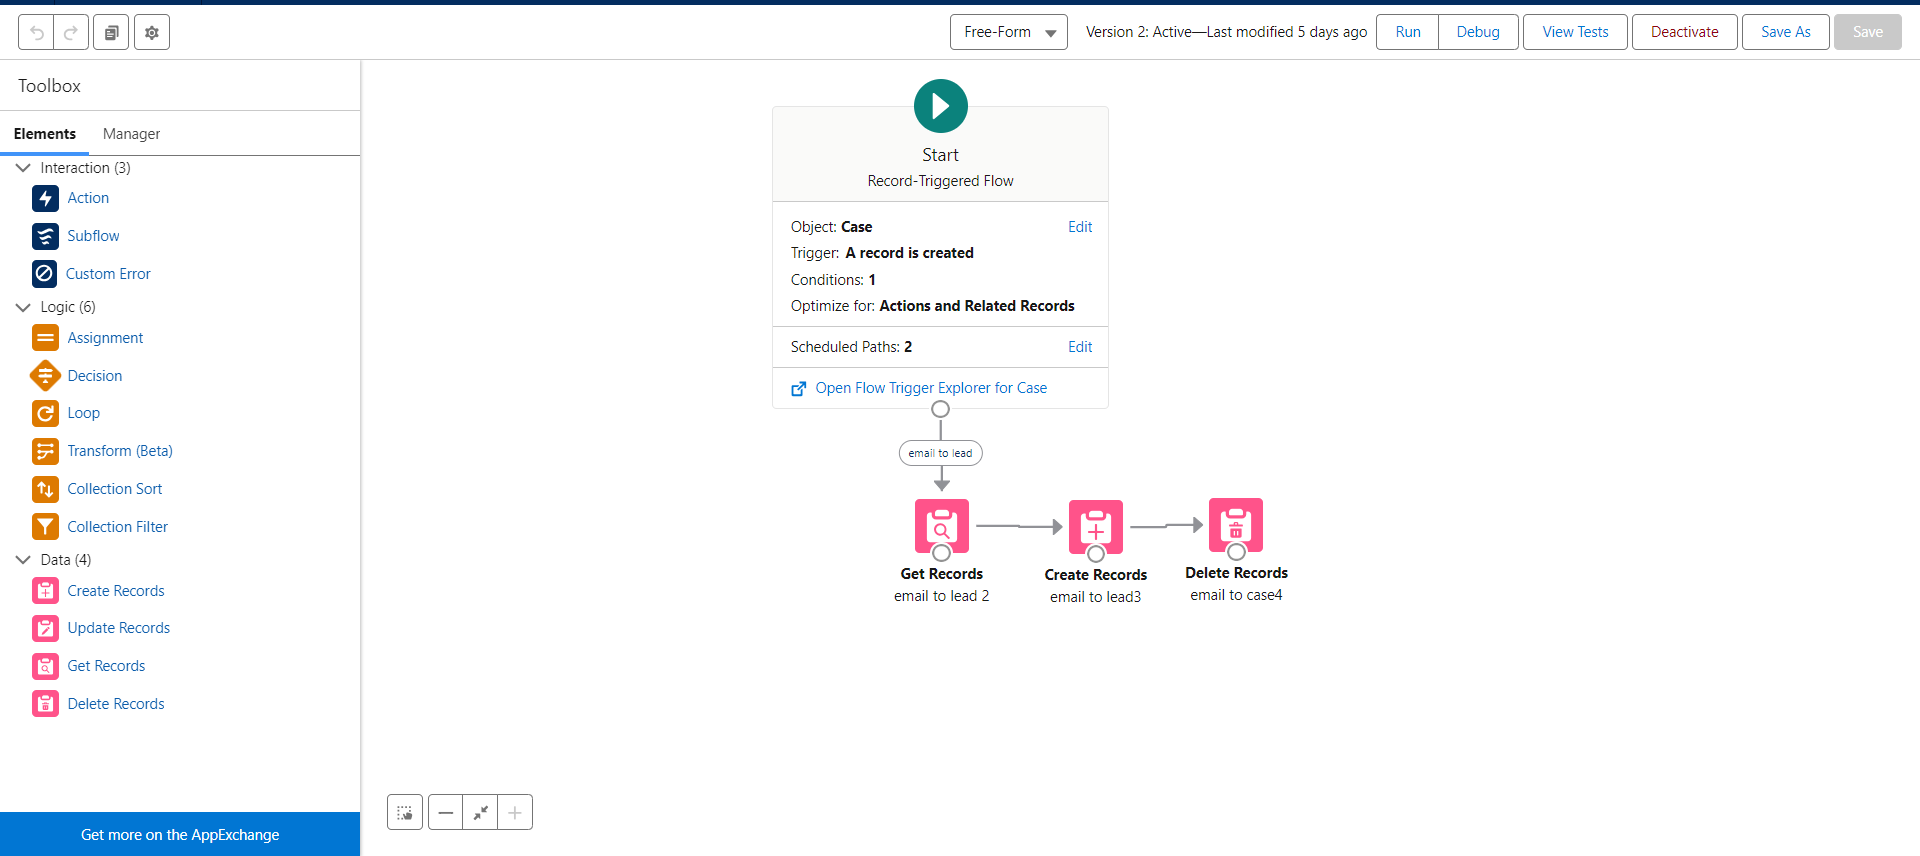Click the fit-to-view canvas button
This screenshot has height=856, width=1920.
[481, 812]
